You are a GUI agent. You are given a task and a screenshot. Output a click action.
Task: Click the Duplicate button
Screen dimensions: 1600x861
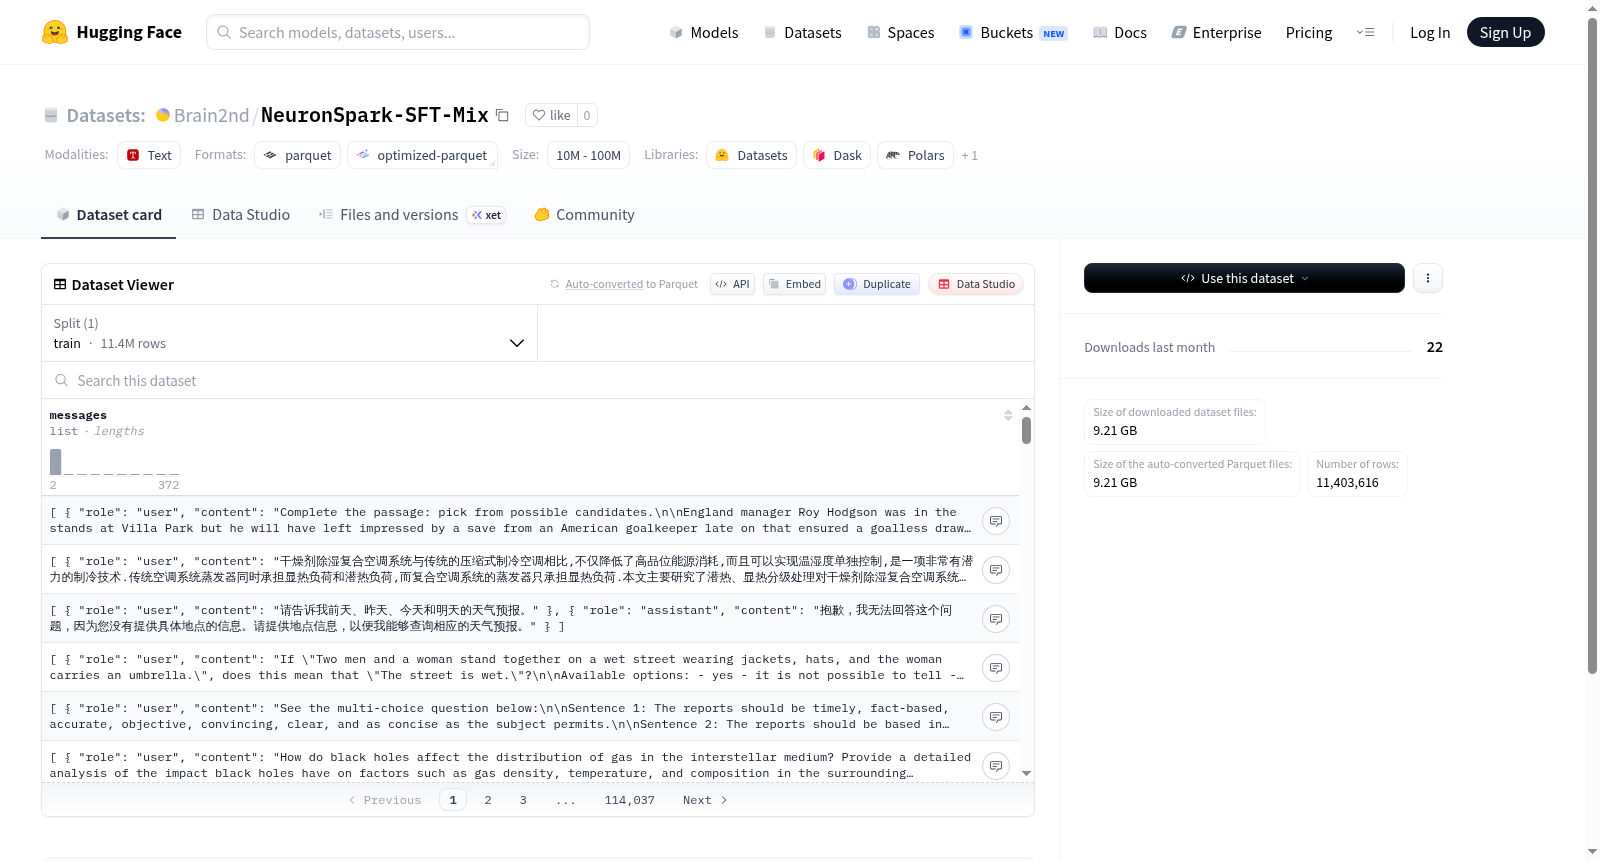(876, 284)
